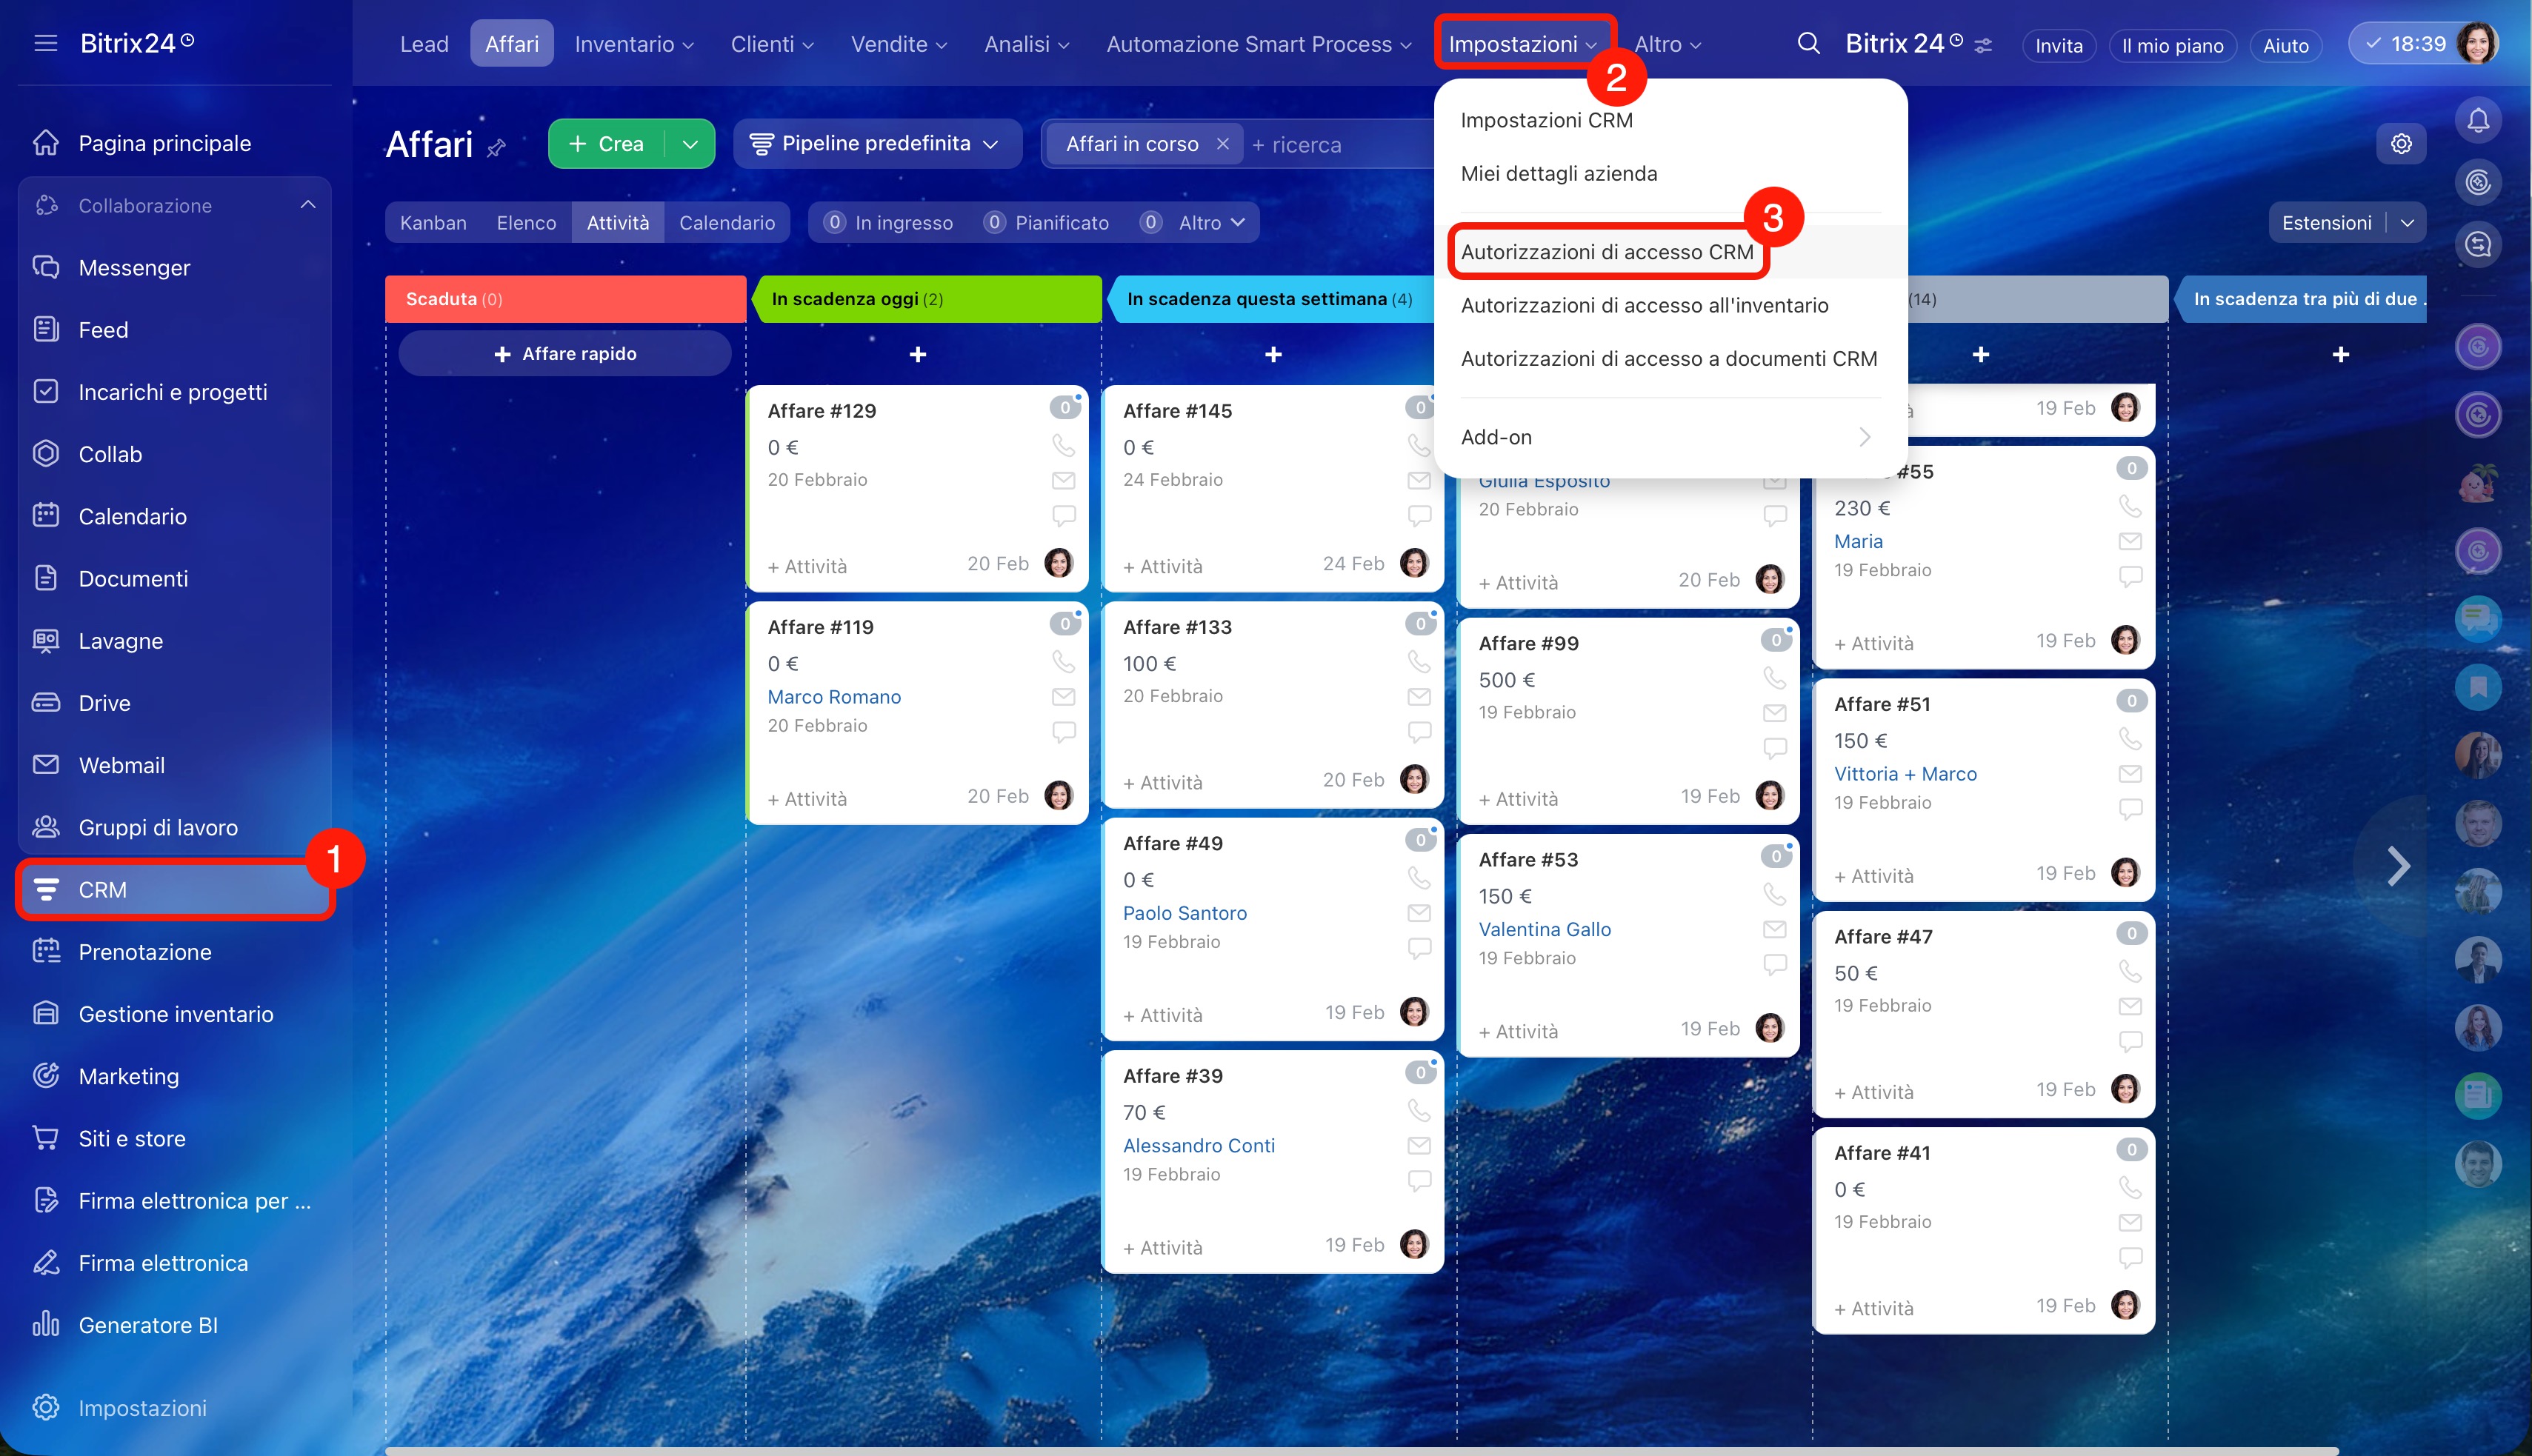
Task: Open the Pipeline predefinita dropdown
Action: 876,144
